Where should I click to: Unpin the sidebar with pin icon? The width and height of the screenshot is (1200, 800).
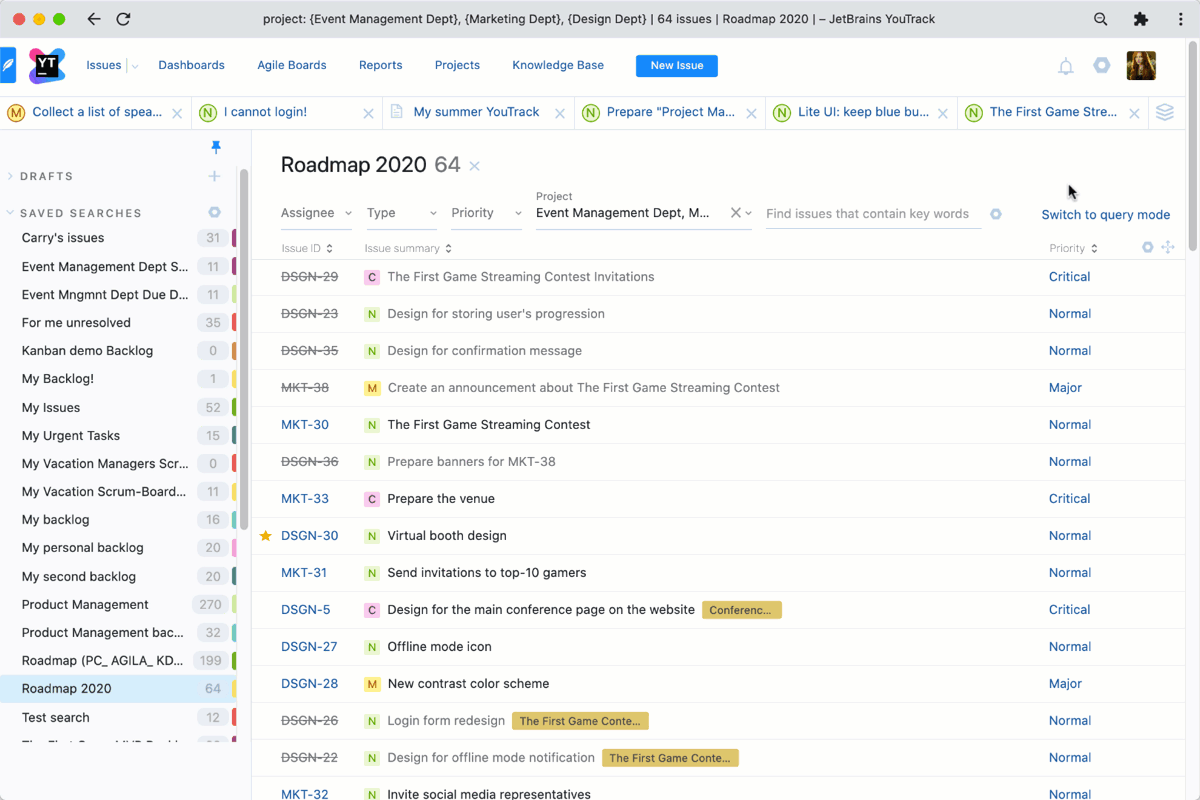[x=215, y=147]
